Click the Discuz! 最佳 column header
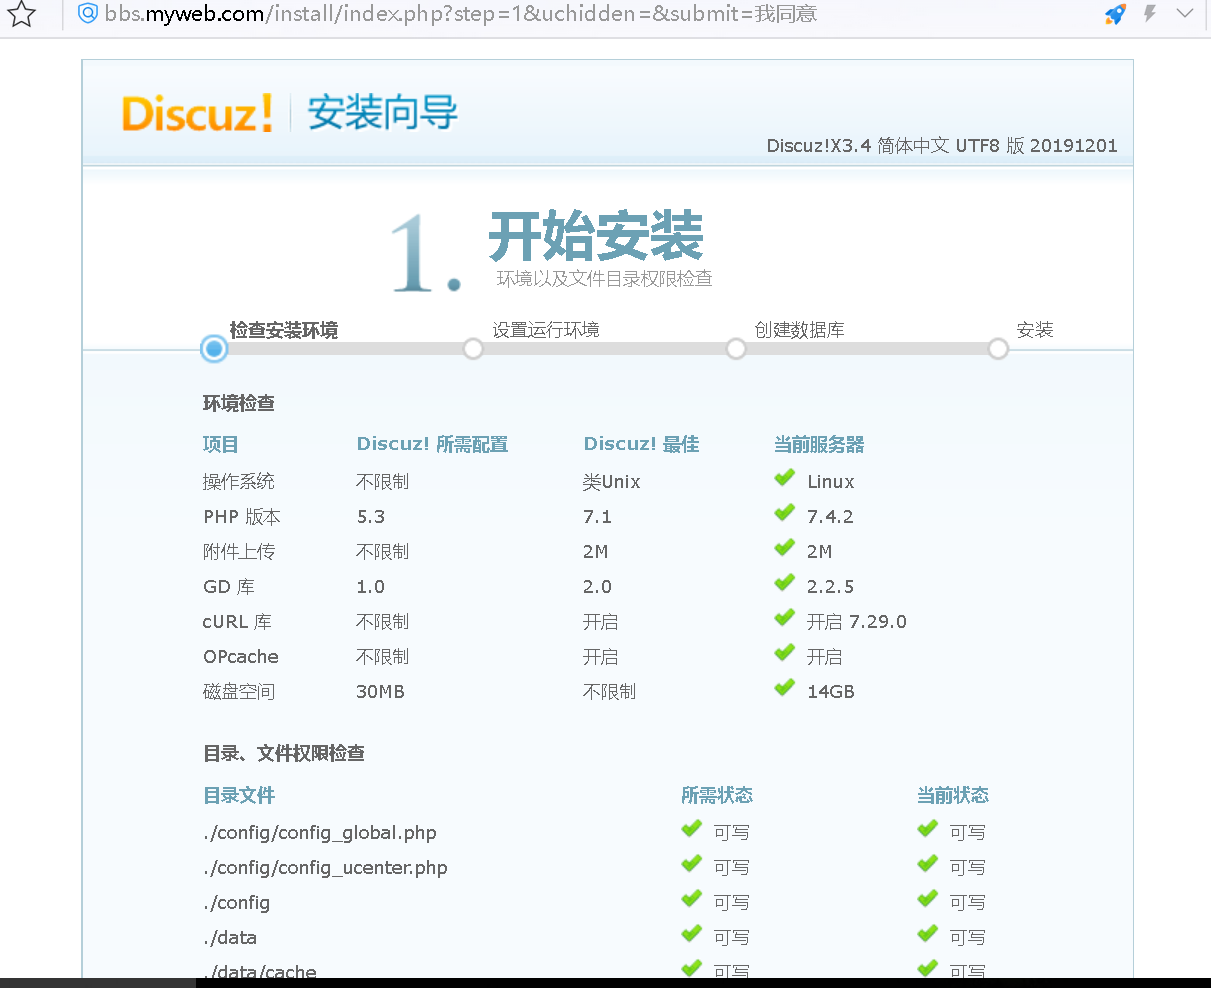 (642, 444)
